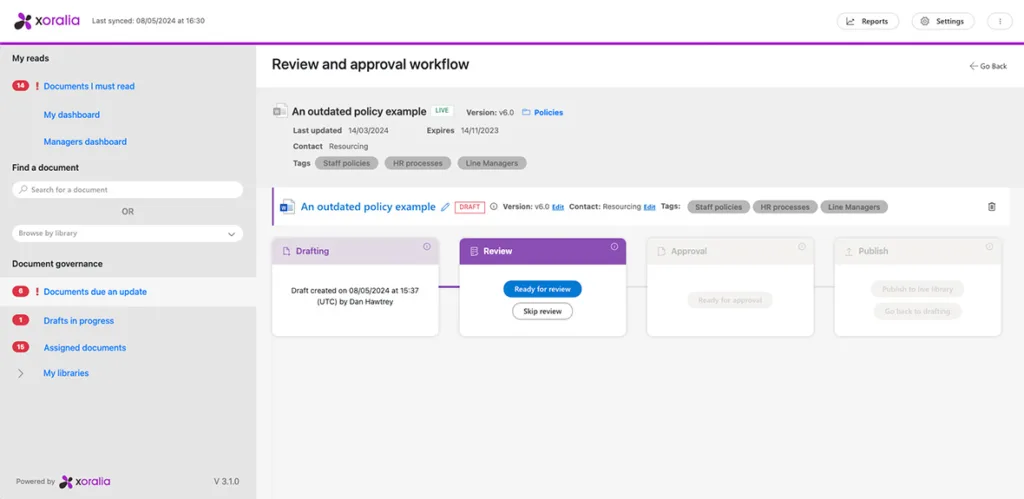Open Documents I must read
This screenshot has width=1024, height=499.
click(x=89, y=86)
